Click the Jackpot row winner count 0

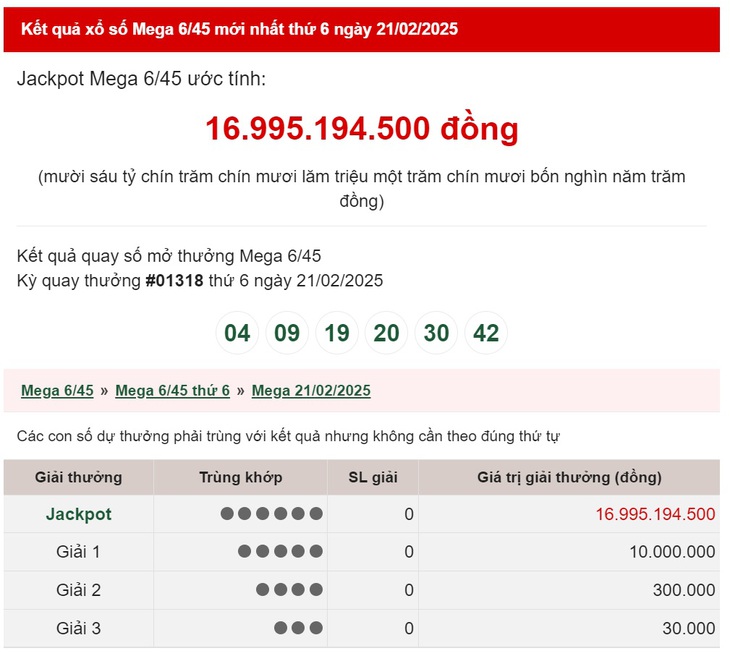409,514
